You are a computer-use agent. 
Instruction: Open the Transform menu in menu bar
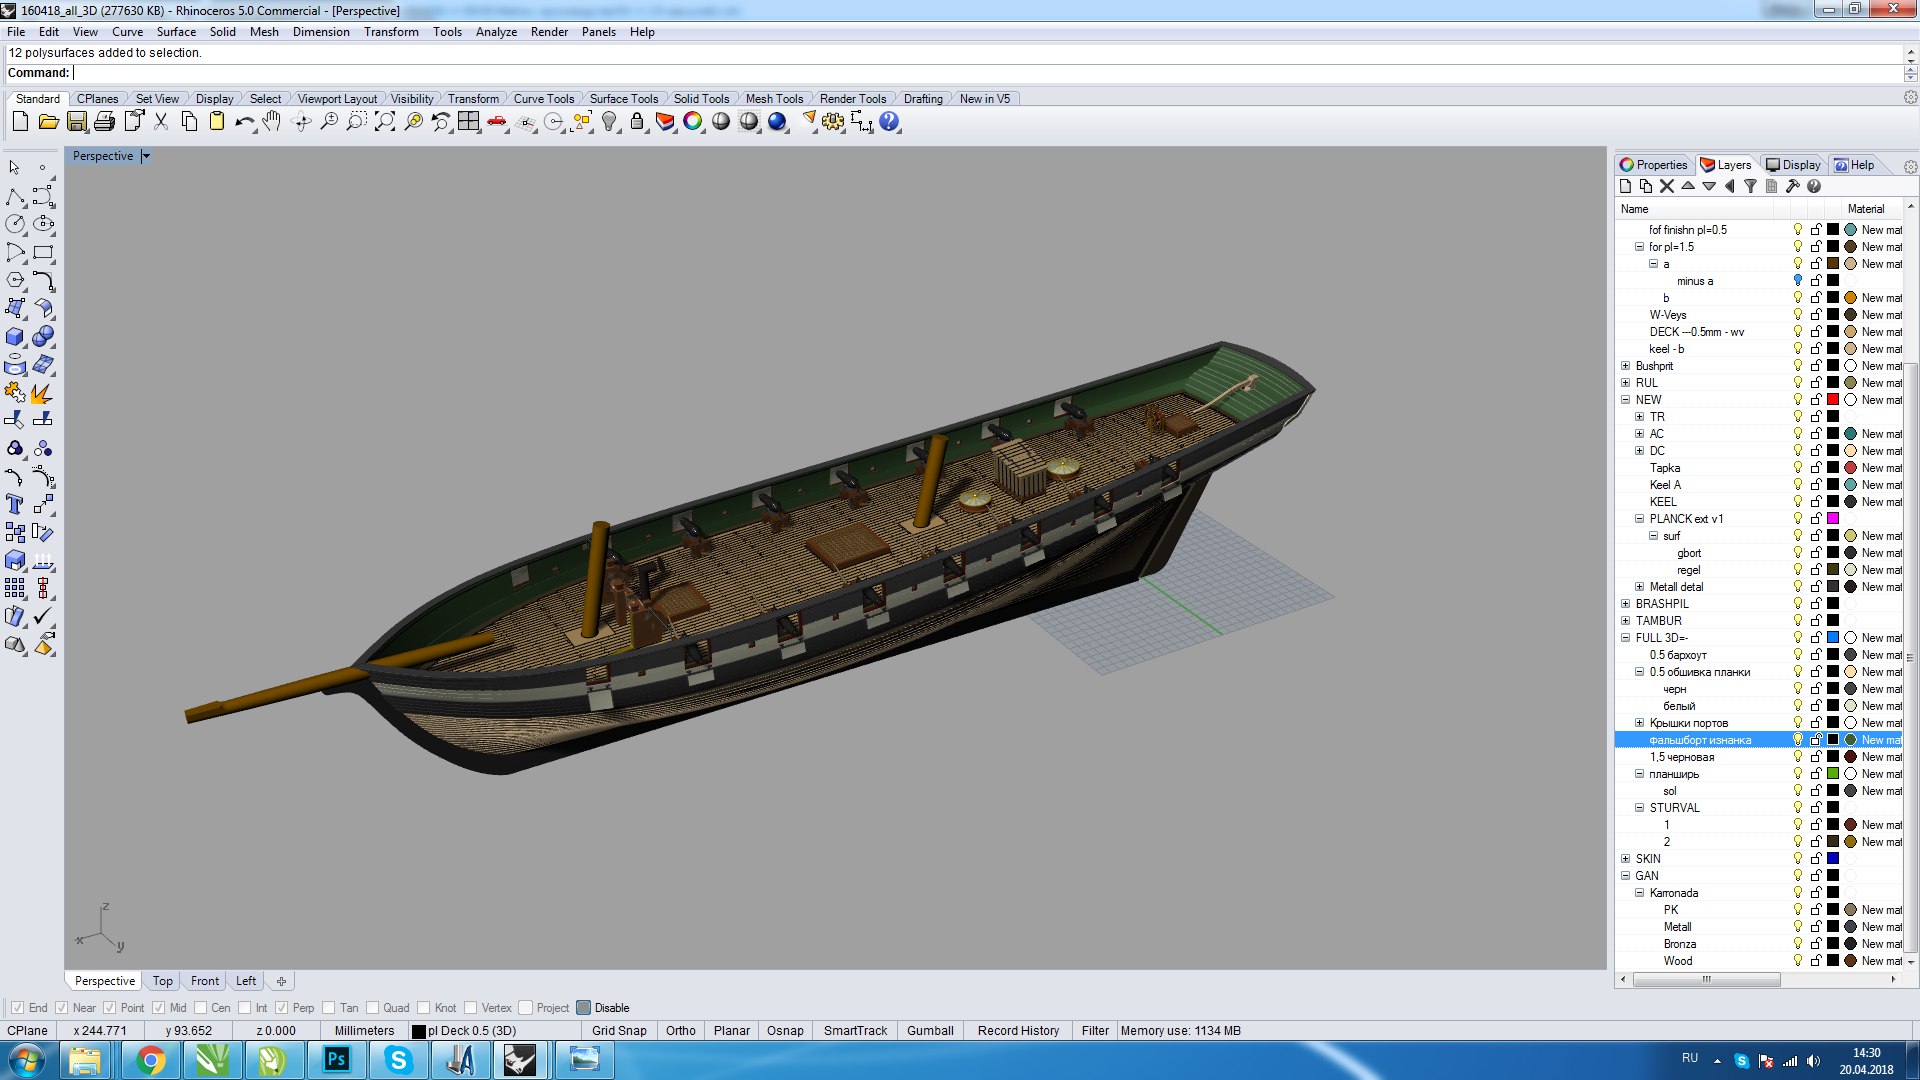[x=391, y=32]
